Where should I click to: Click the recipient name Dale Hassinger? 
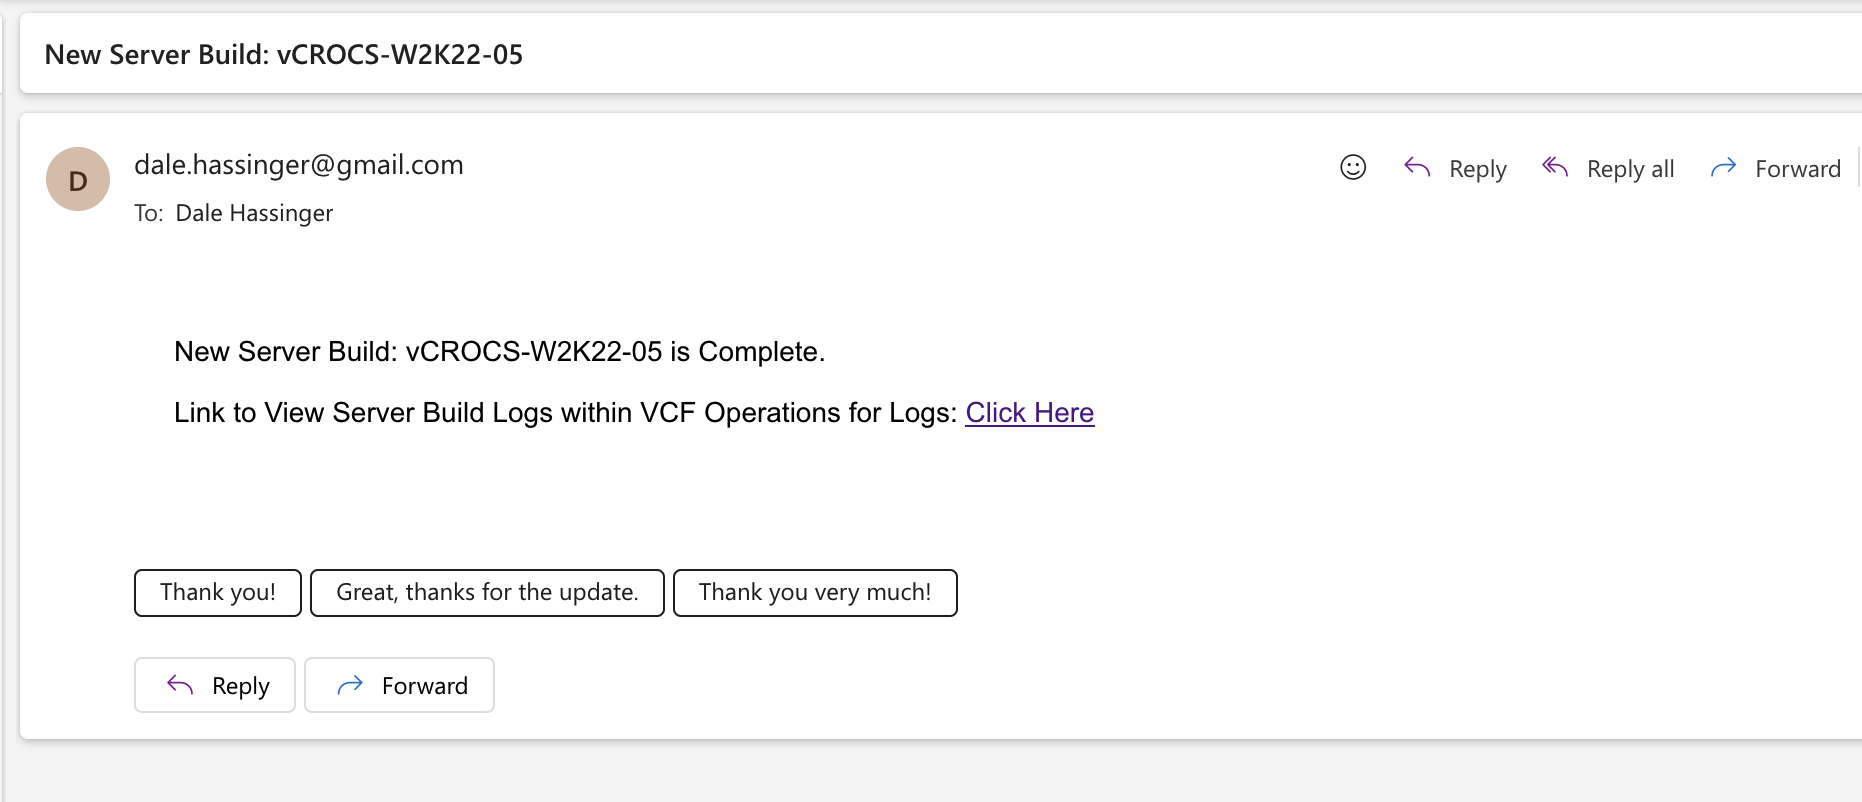click(254, 213)
